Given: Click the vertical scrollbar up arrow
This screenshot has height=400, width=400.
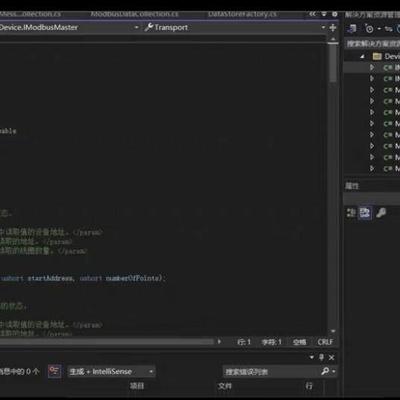Looking at the screenshot, I should 333,40.
